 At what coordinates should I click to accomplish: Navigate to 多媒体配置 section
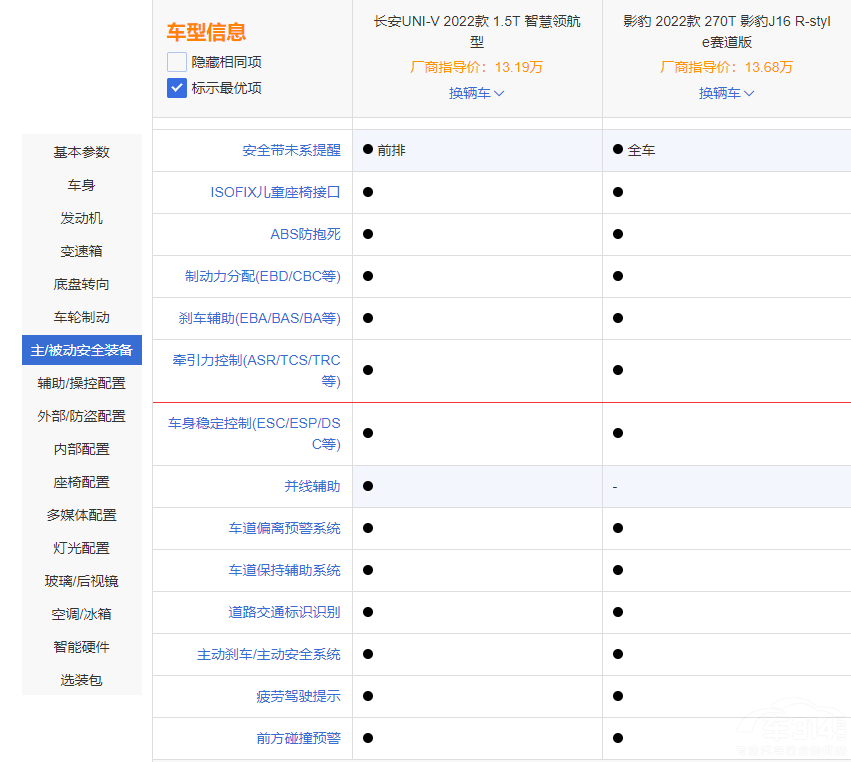[x=82, y=515]
